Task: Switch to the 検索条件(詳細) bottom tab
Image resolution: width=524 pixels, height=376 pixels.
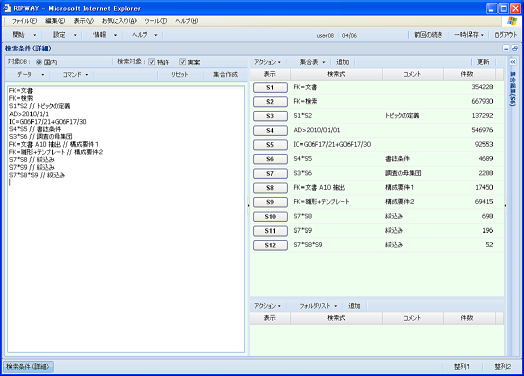Action: [x=28, y=367]
